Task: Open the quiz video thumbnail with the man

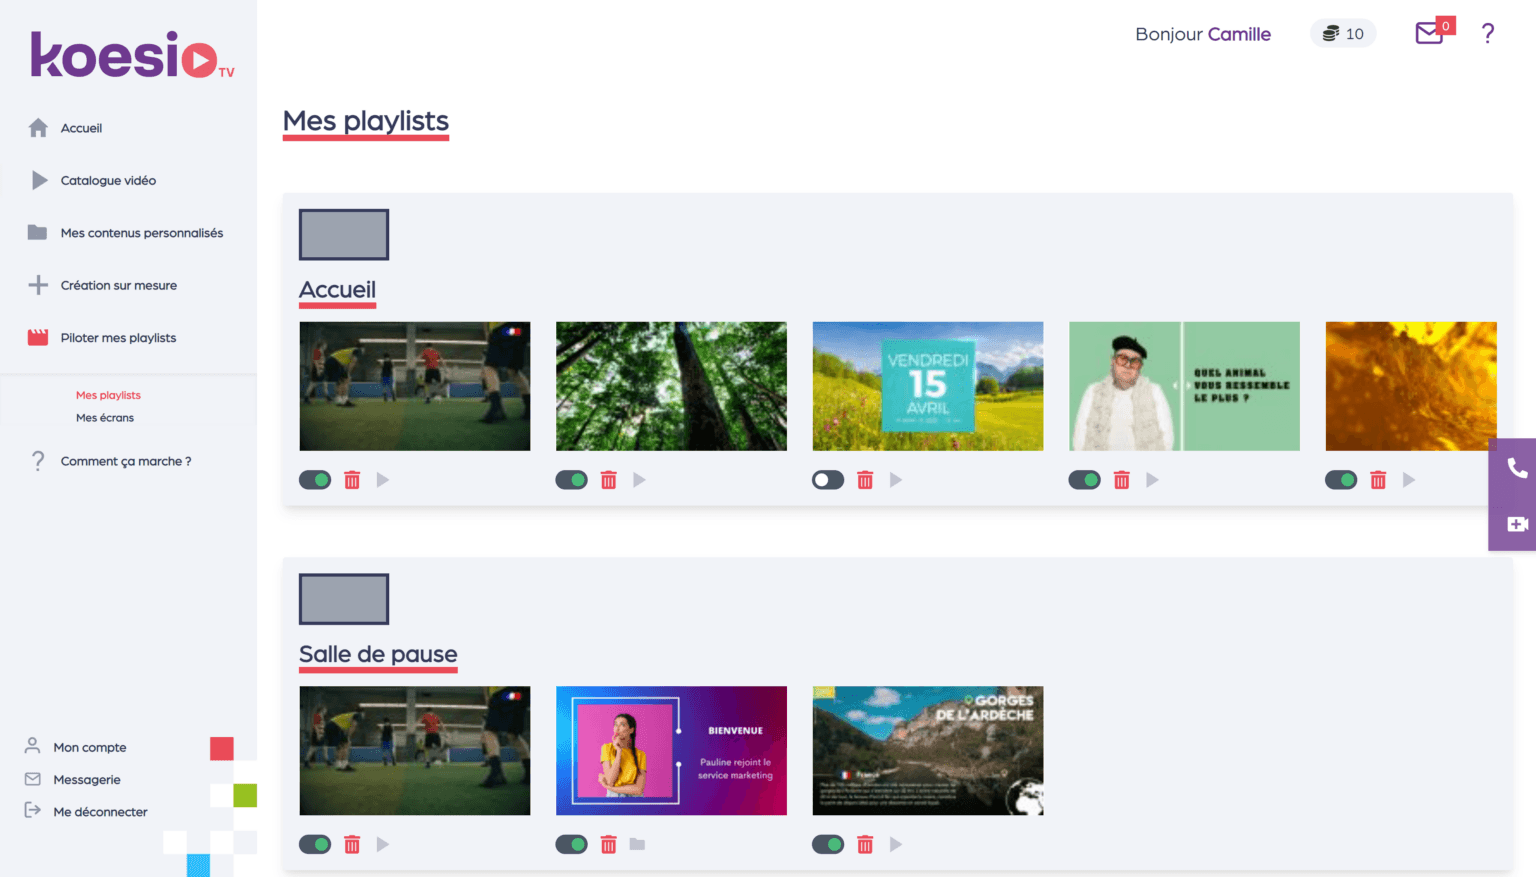Action: [1184, 386]
